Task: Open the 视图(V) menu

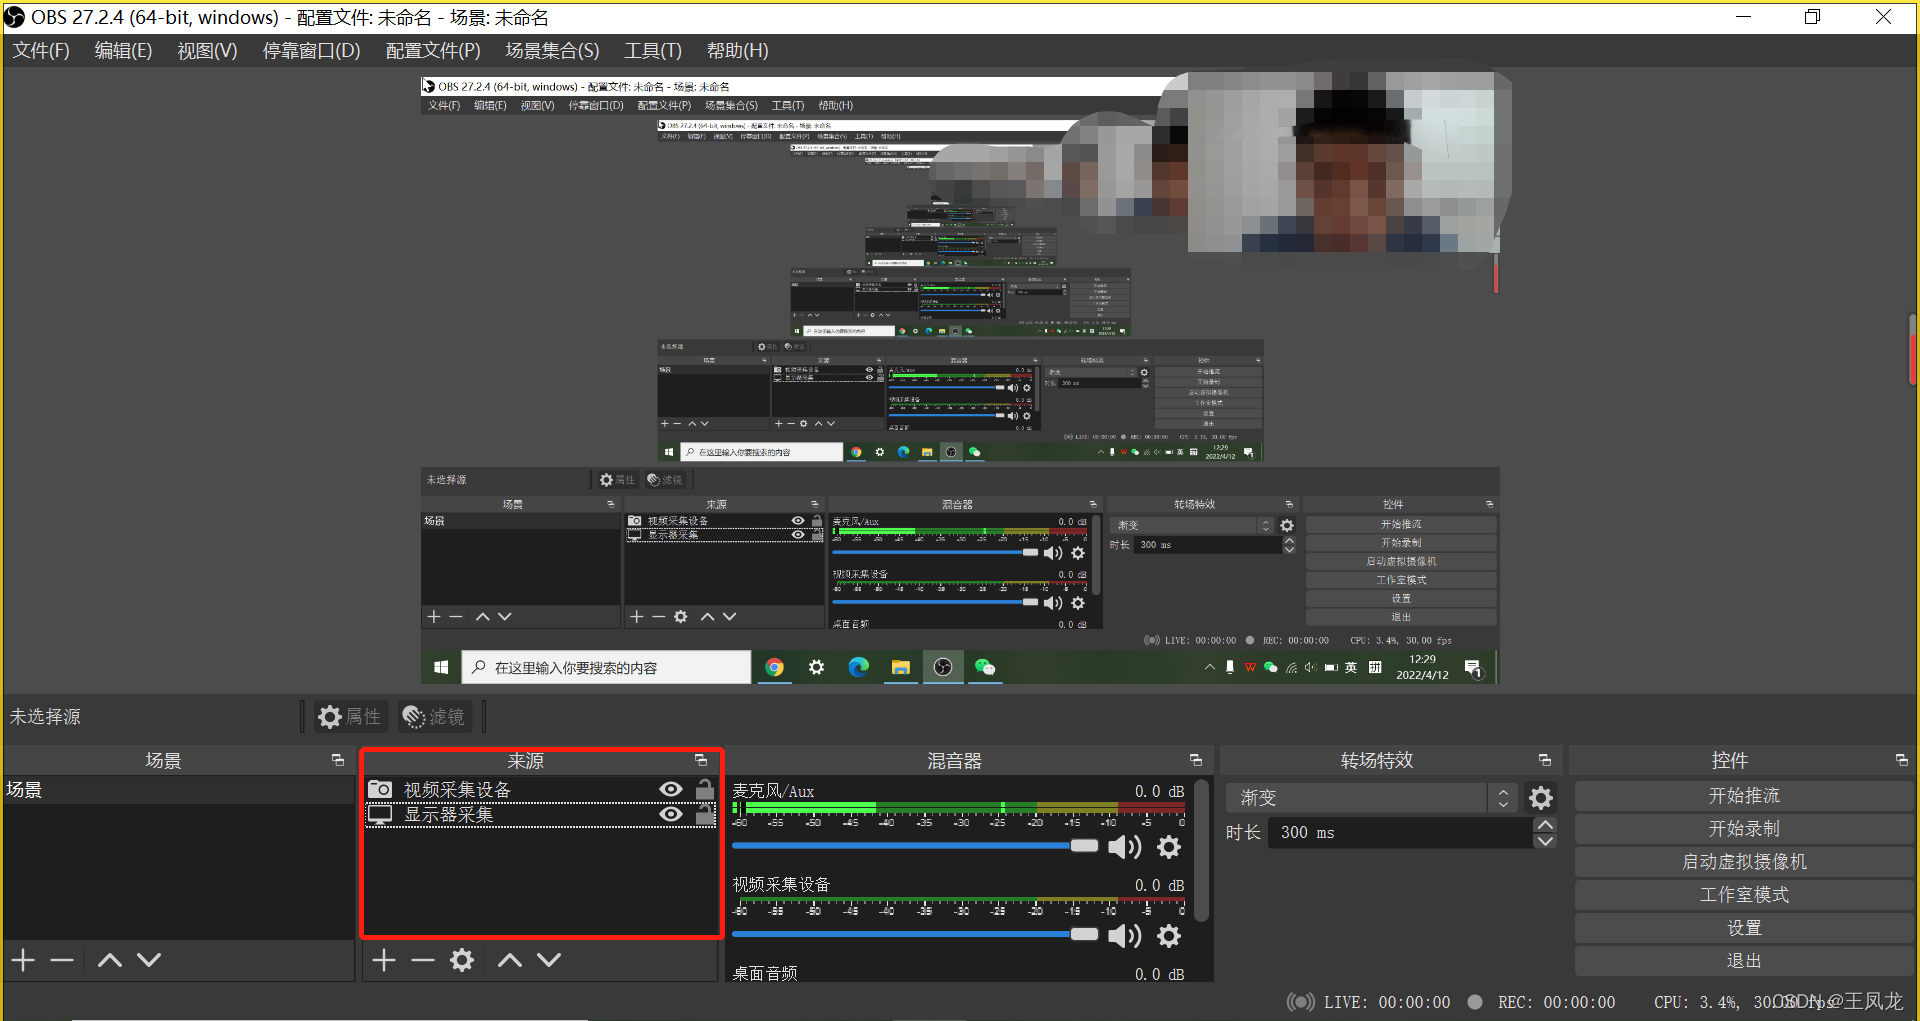Action: tap(207, 50)
